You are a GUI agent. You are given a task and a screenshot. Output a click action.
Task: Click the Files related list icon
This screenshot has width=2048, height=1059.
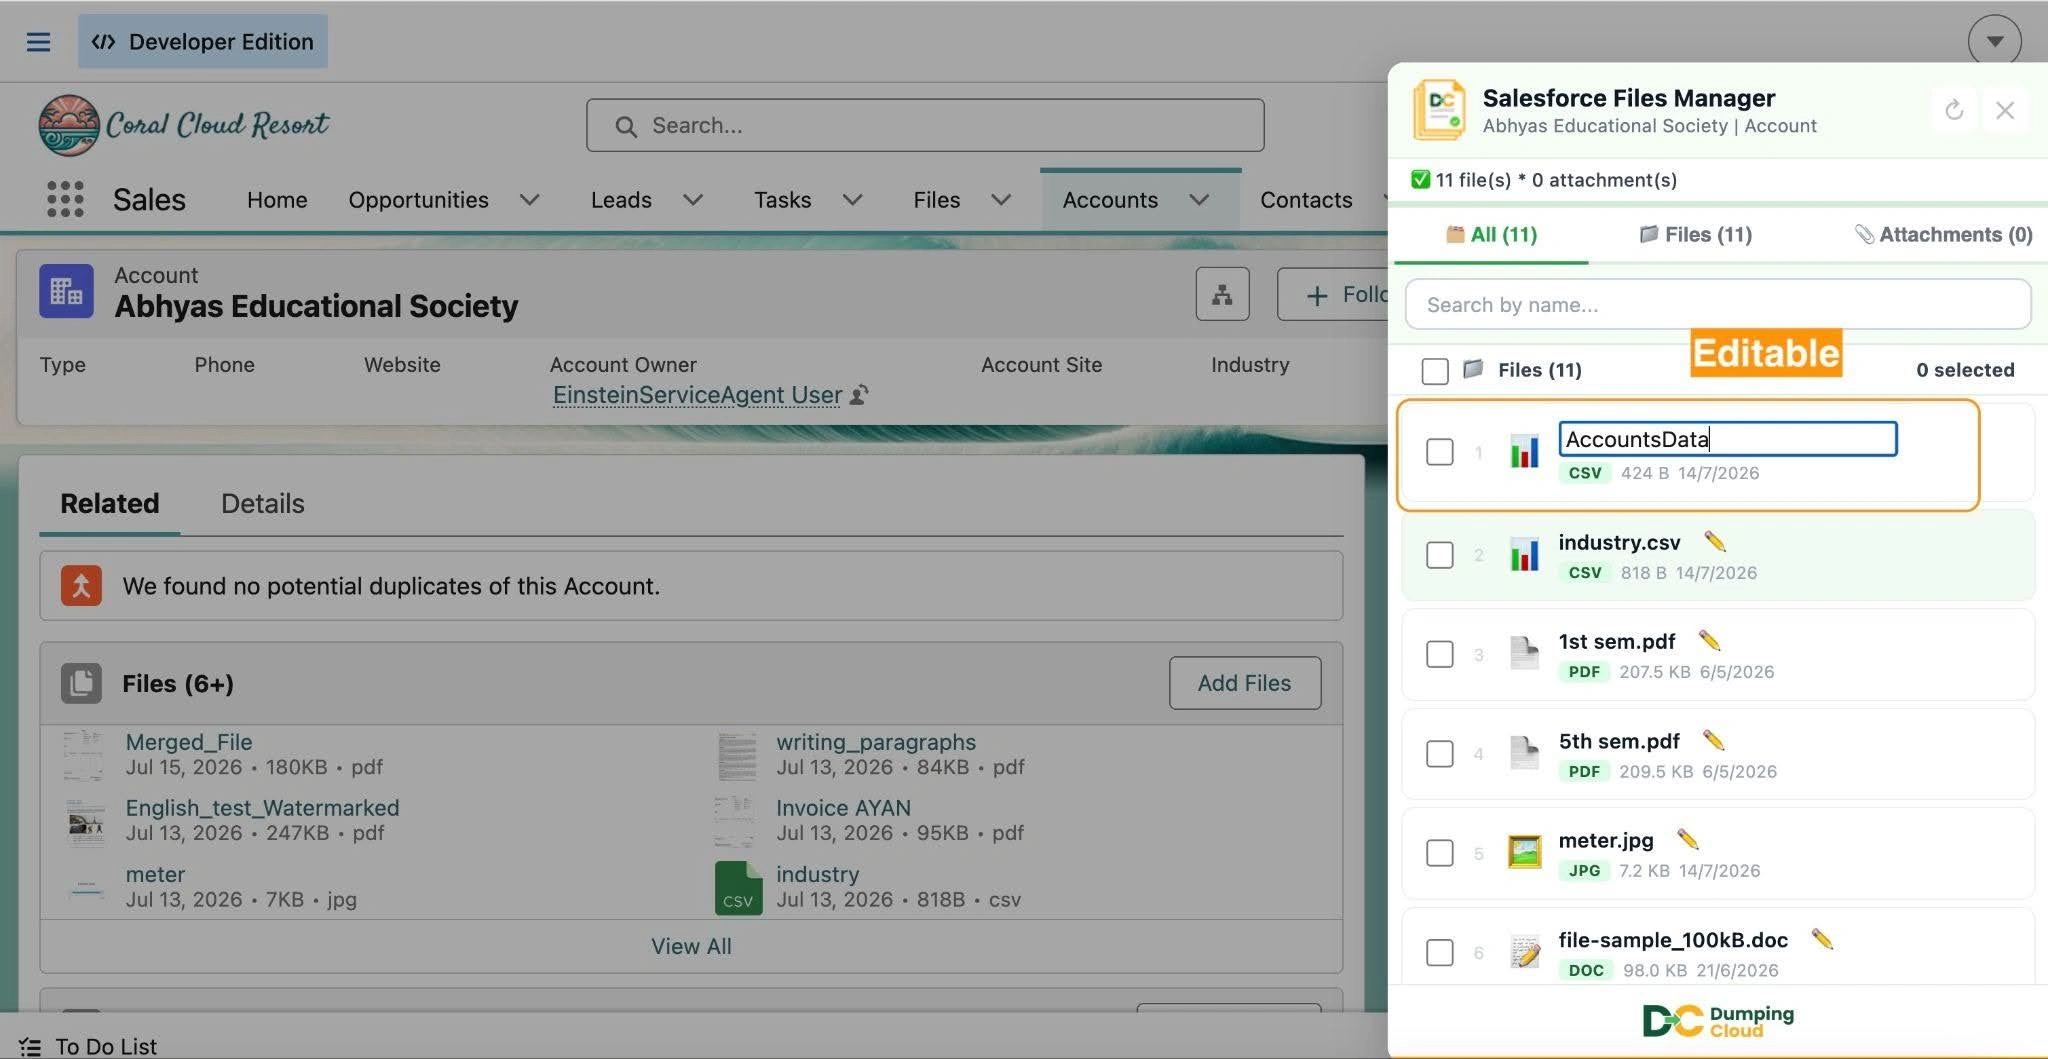tap(81, 683)
